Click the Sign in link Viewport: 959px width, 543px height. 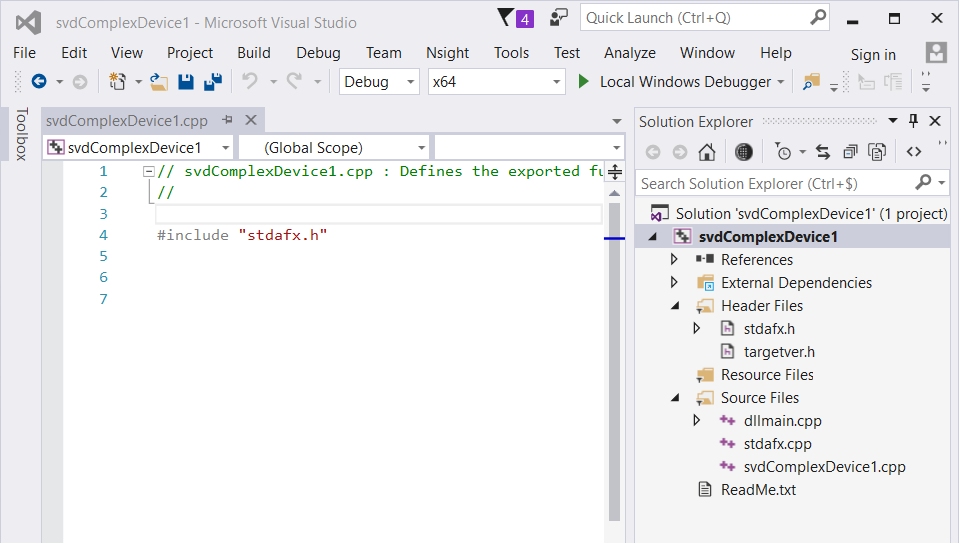pyautogui.click(x=873, y=55)
